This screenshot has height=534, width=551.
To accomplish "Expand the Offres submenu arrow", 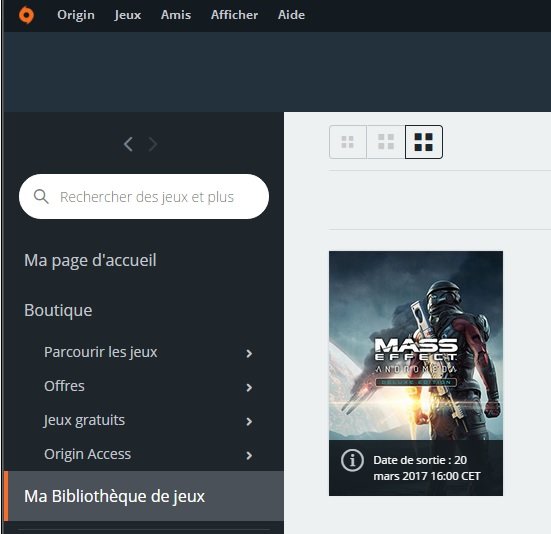I will tap(249, 388).
